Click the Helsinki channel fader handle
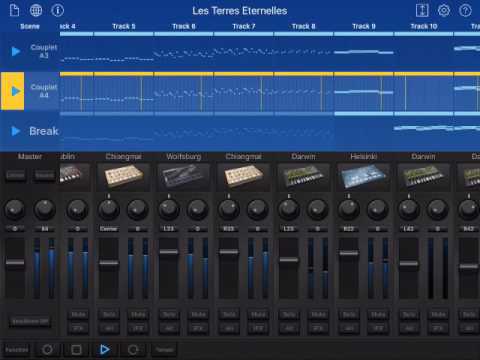Image resolution: width=480 pixels, height=360 pixels. click(x=349, y=253)
